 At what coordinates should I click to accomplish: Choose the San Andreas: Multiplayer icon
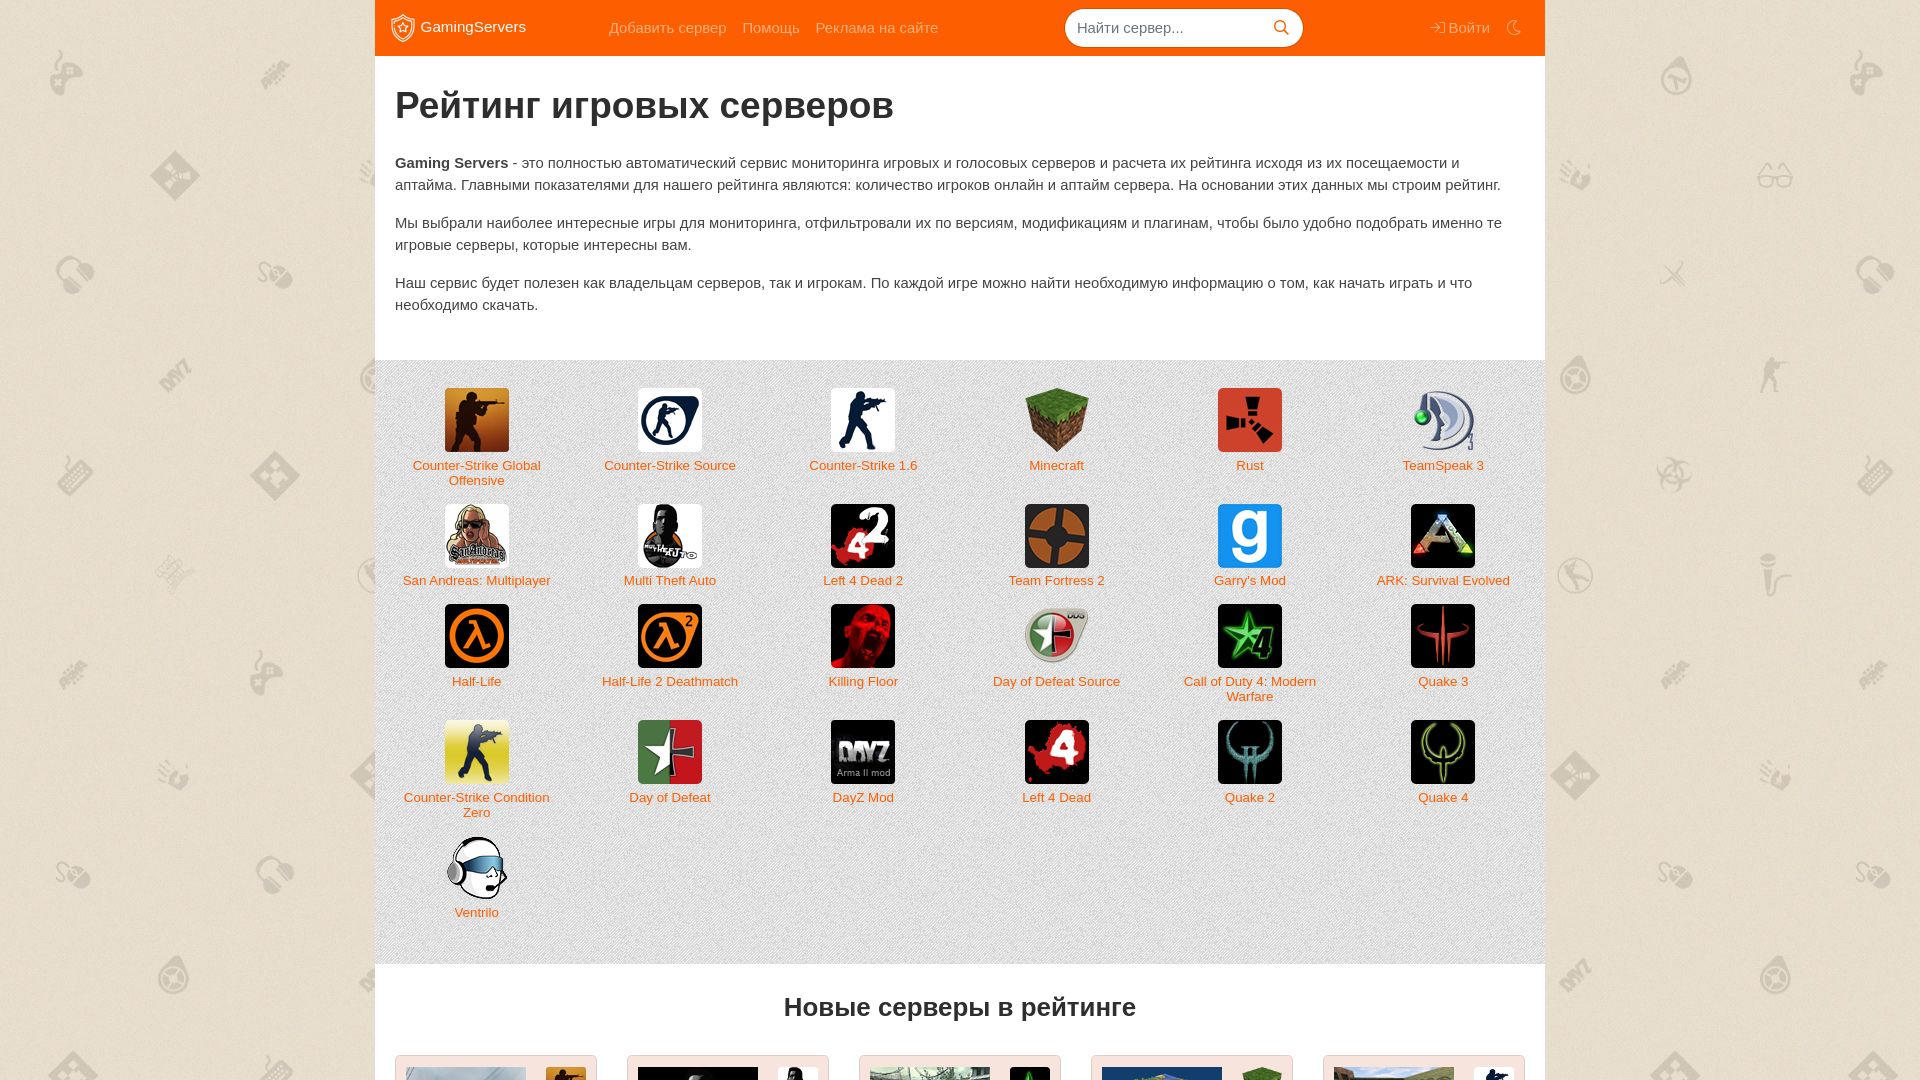point(477,536)
